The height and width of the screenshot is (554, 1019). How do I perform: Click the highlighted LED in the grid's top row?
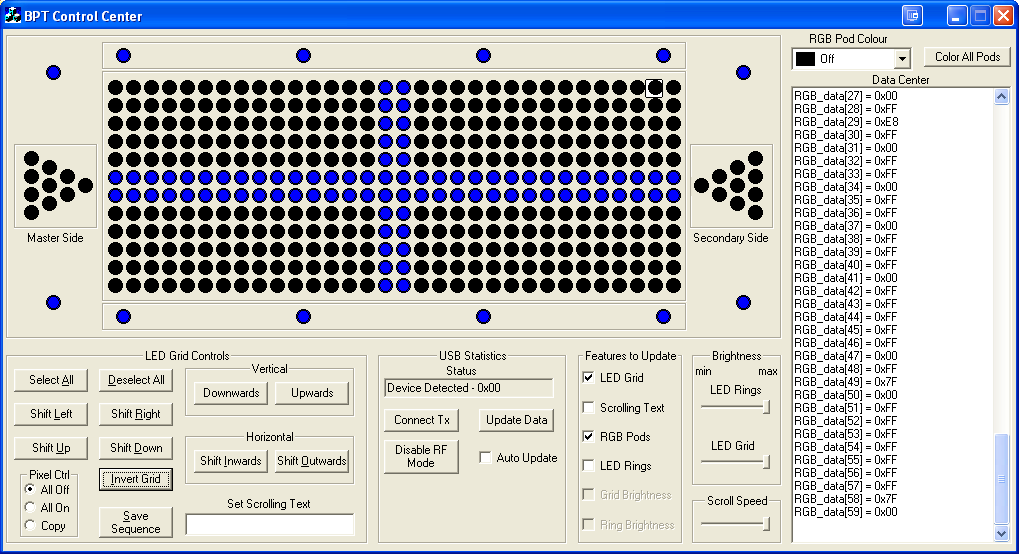(654, 88)
